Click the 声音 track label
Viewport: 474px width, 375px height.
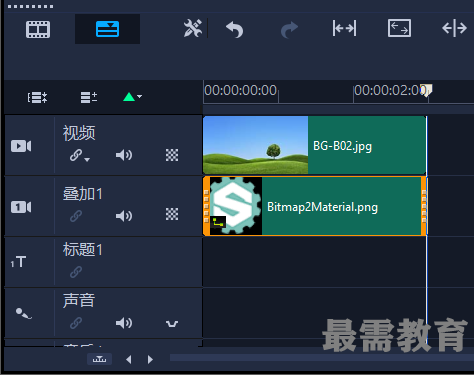(79, 300)
